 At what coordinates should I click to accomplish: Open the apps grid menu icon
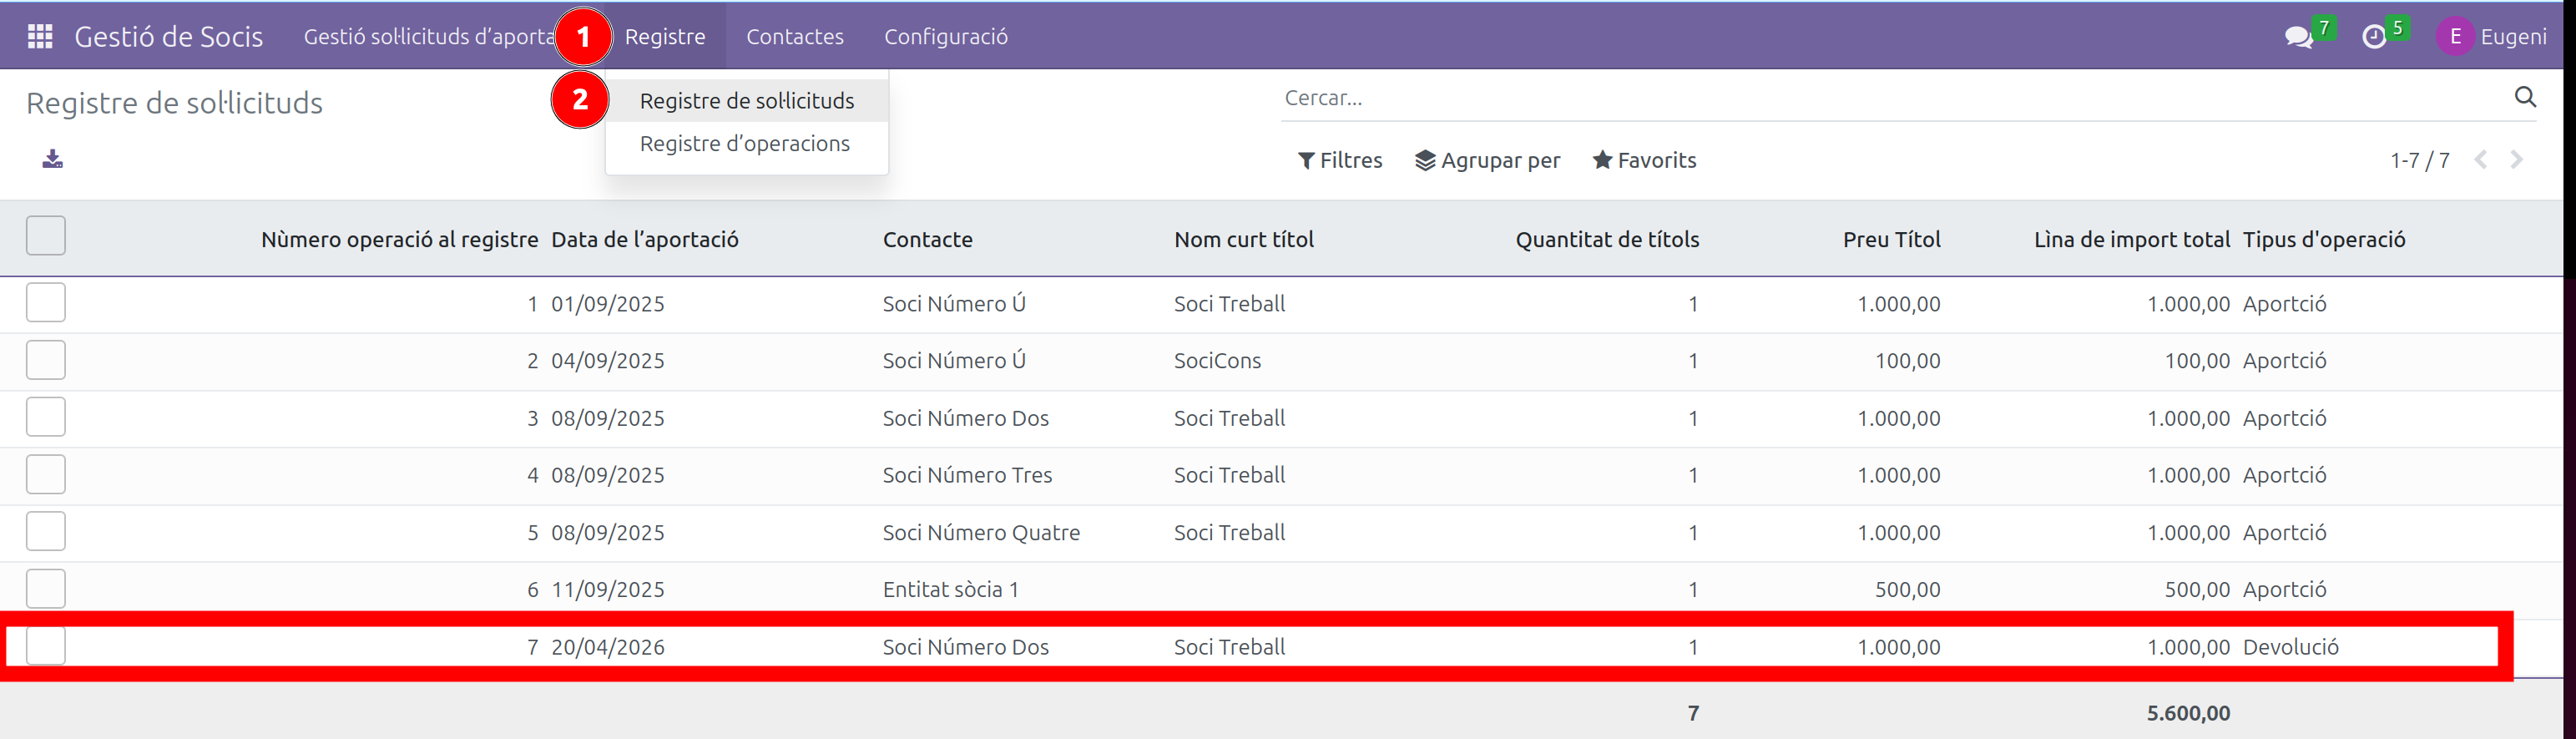click(40, 37)
